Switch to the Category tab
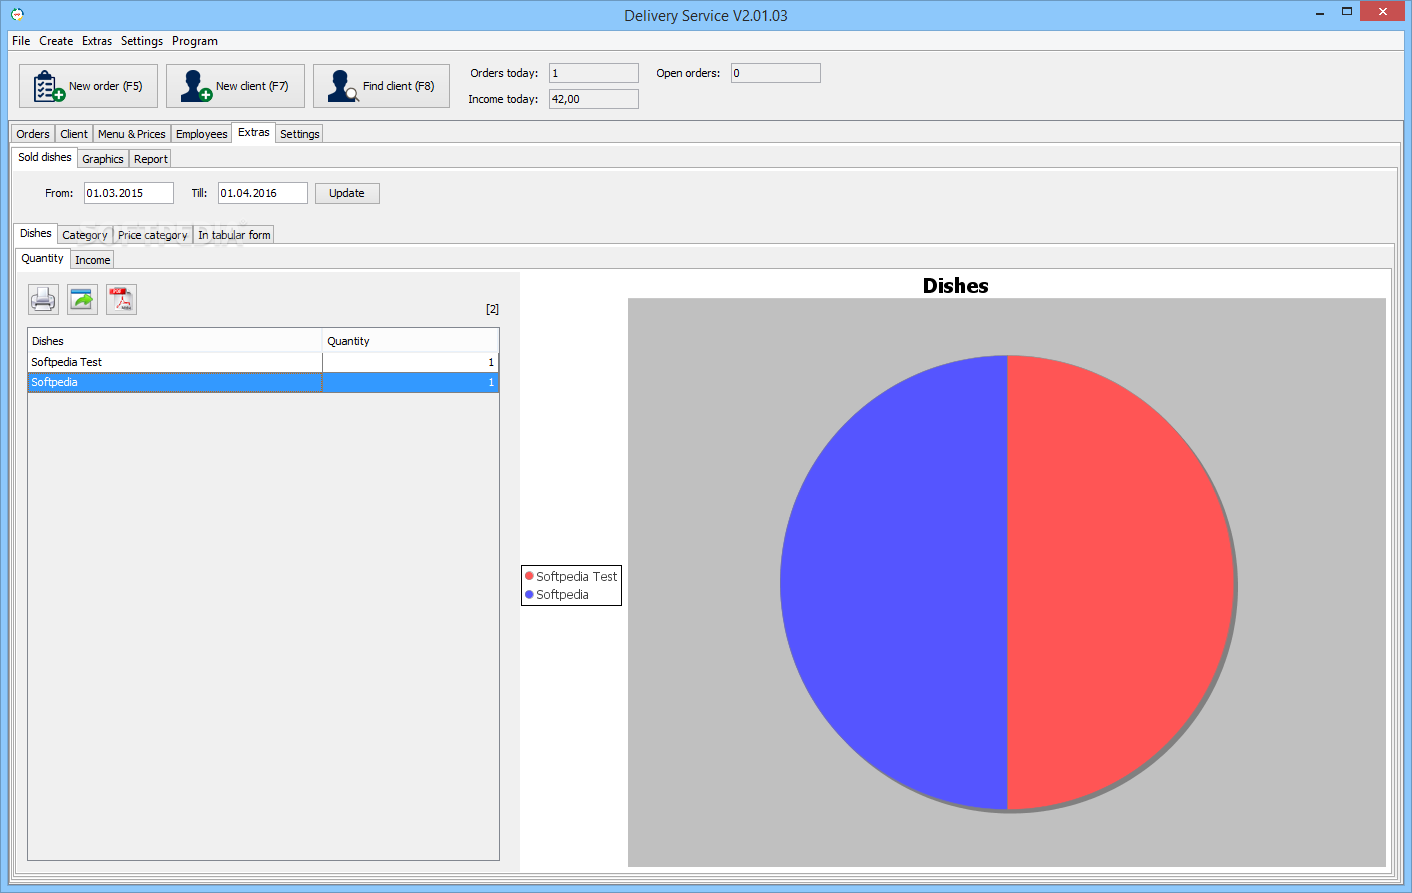The image size is (1412, 893). click(85, 235)
